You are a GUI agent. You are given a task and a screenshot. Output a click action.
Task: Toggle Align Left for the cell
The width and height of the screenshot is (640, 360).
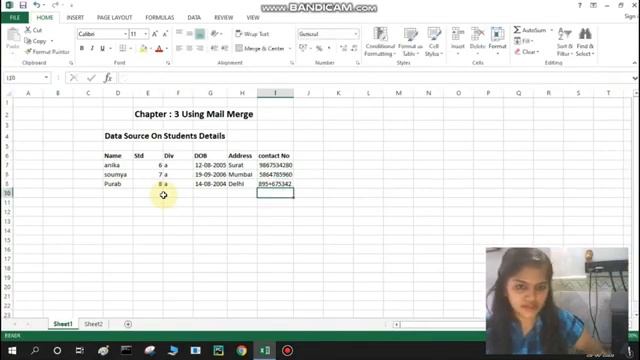179,48
